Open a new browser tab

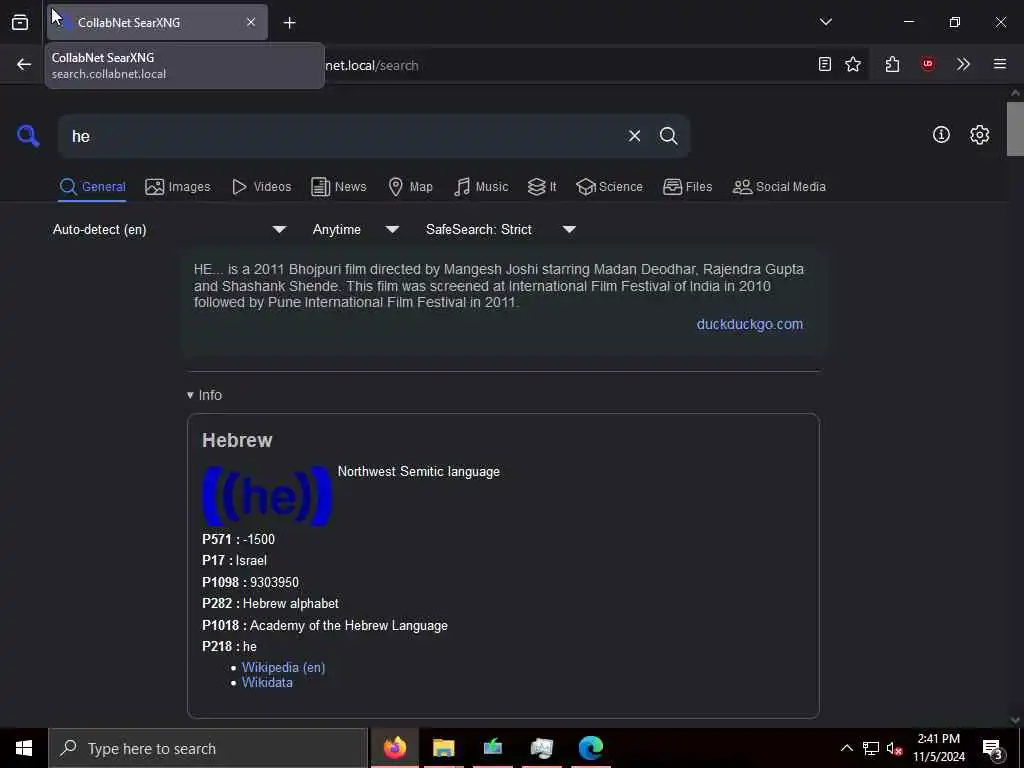click(x=289, y=23)
